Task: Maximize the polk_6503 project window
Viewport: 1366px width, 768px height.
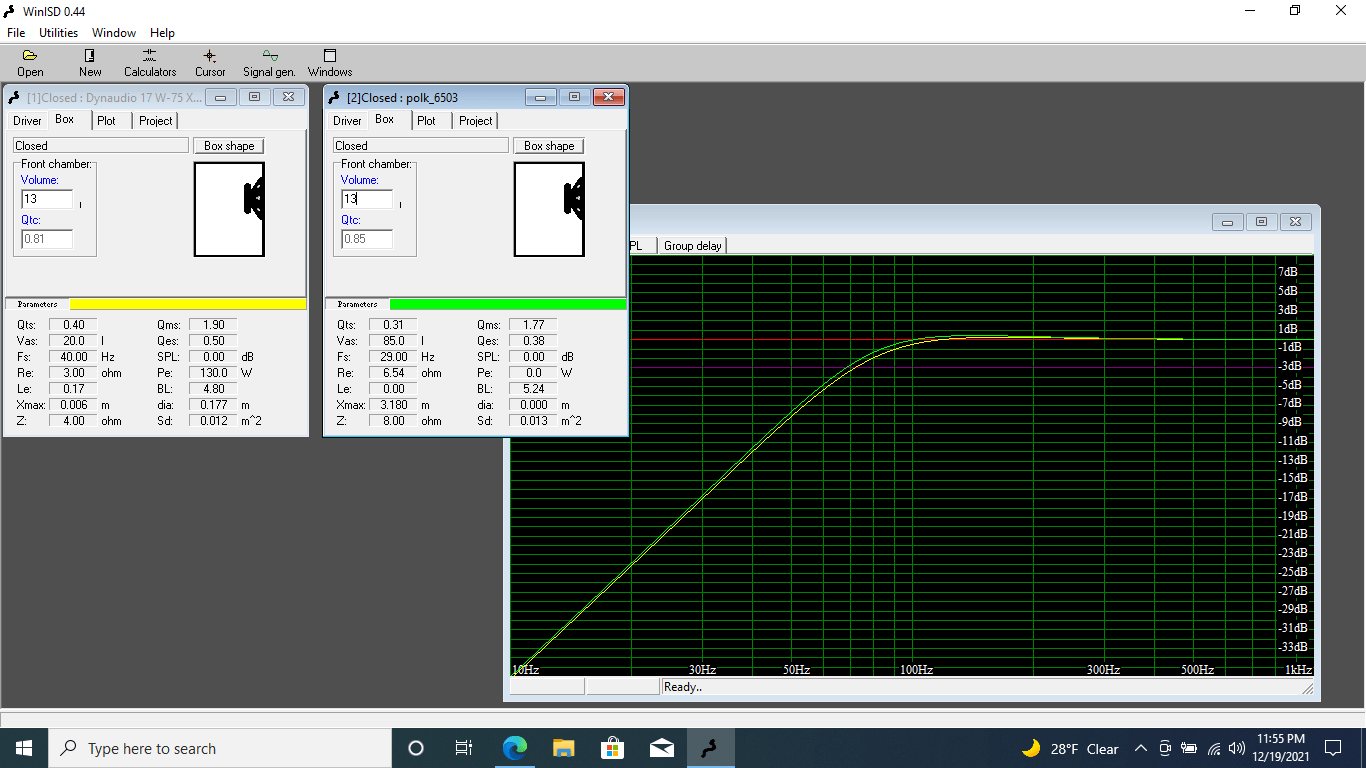Action: [574, 97]
